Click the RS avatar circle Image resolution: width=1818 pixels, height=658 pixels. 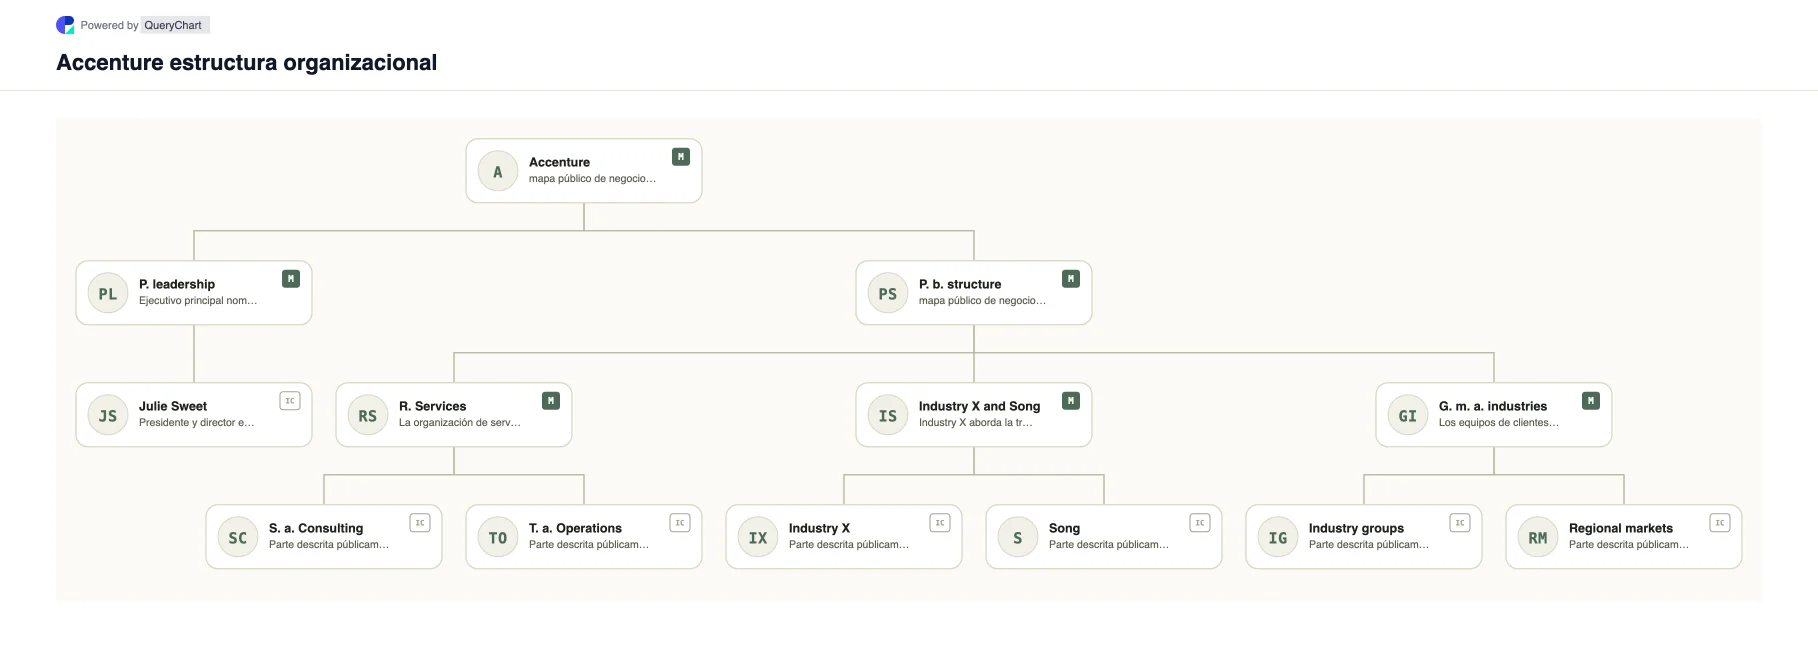tap(368, 415)
